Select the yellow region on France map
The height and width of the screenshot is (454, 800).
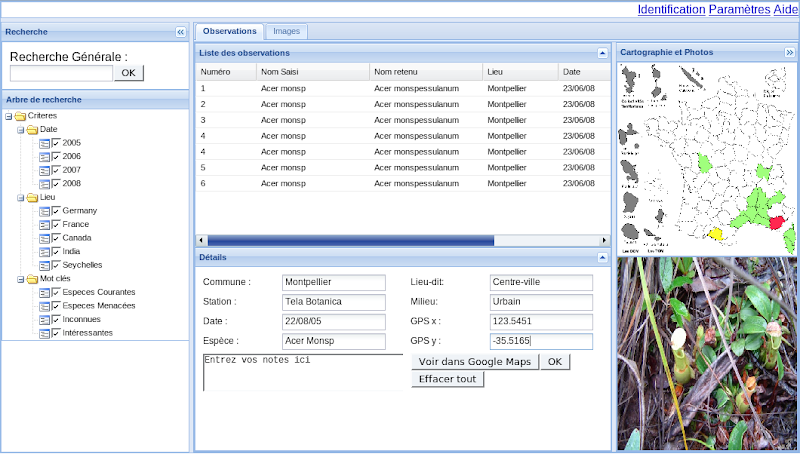[716, 234]
